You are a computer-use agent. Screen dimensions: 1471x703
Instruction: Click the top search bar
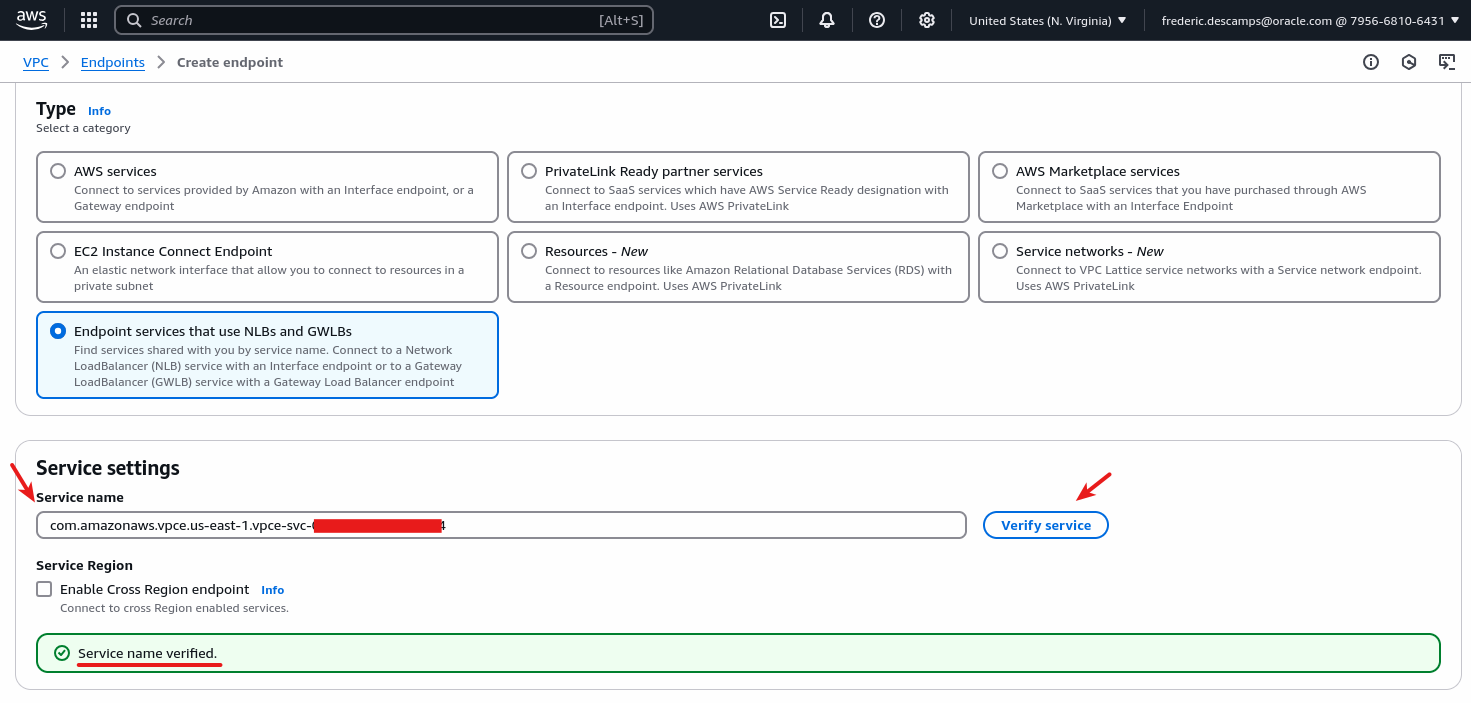point(384,19)
